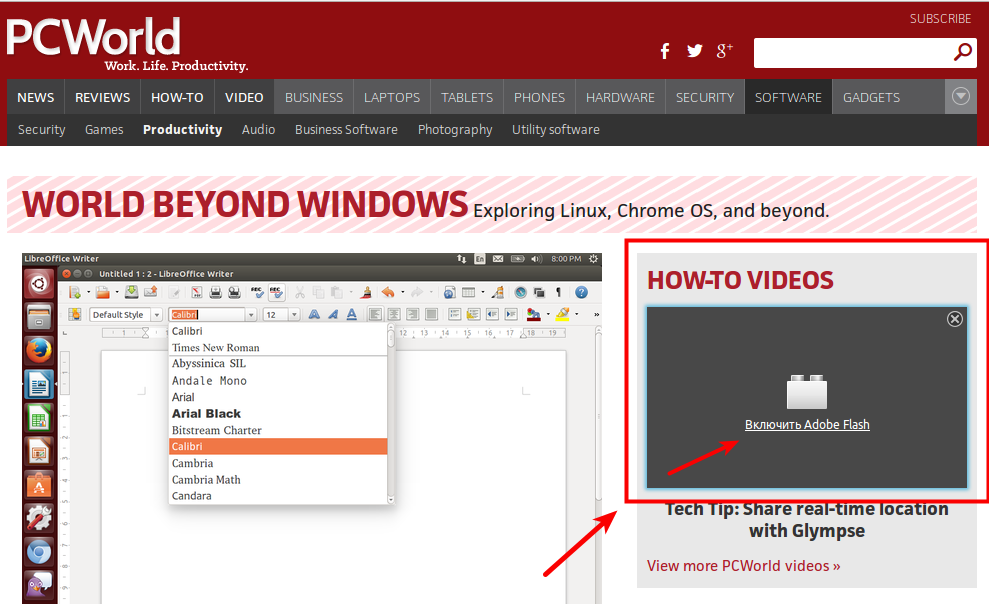
Task: Toggle Justified alignment paragraph button
Action: [x=431, y=314]
